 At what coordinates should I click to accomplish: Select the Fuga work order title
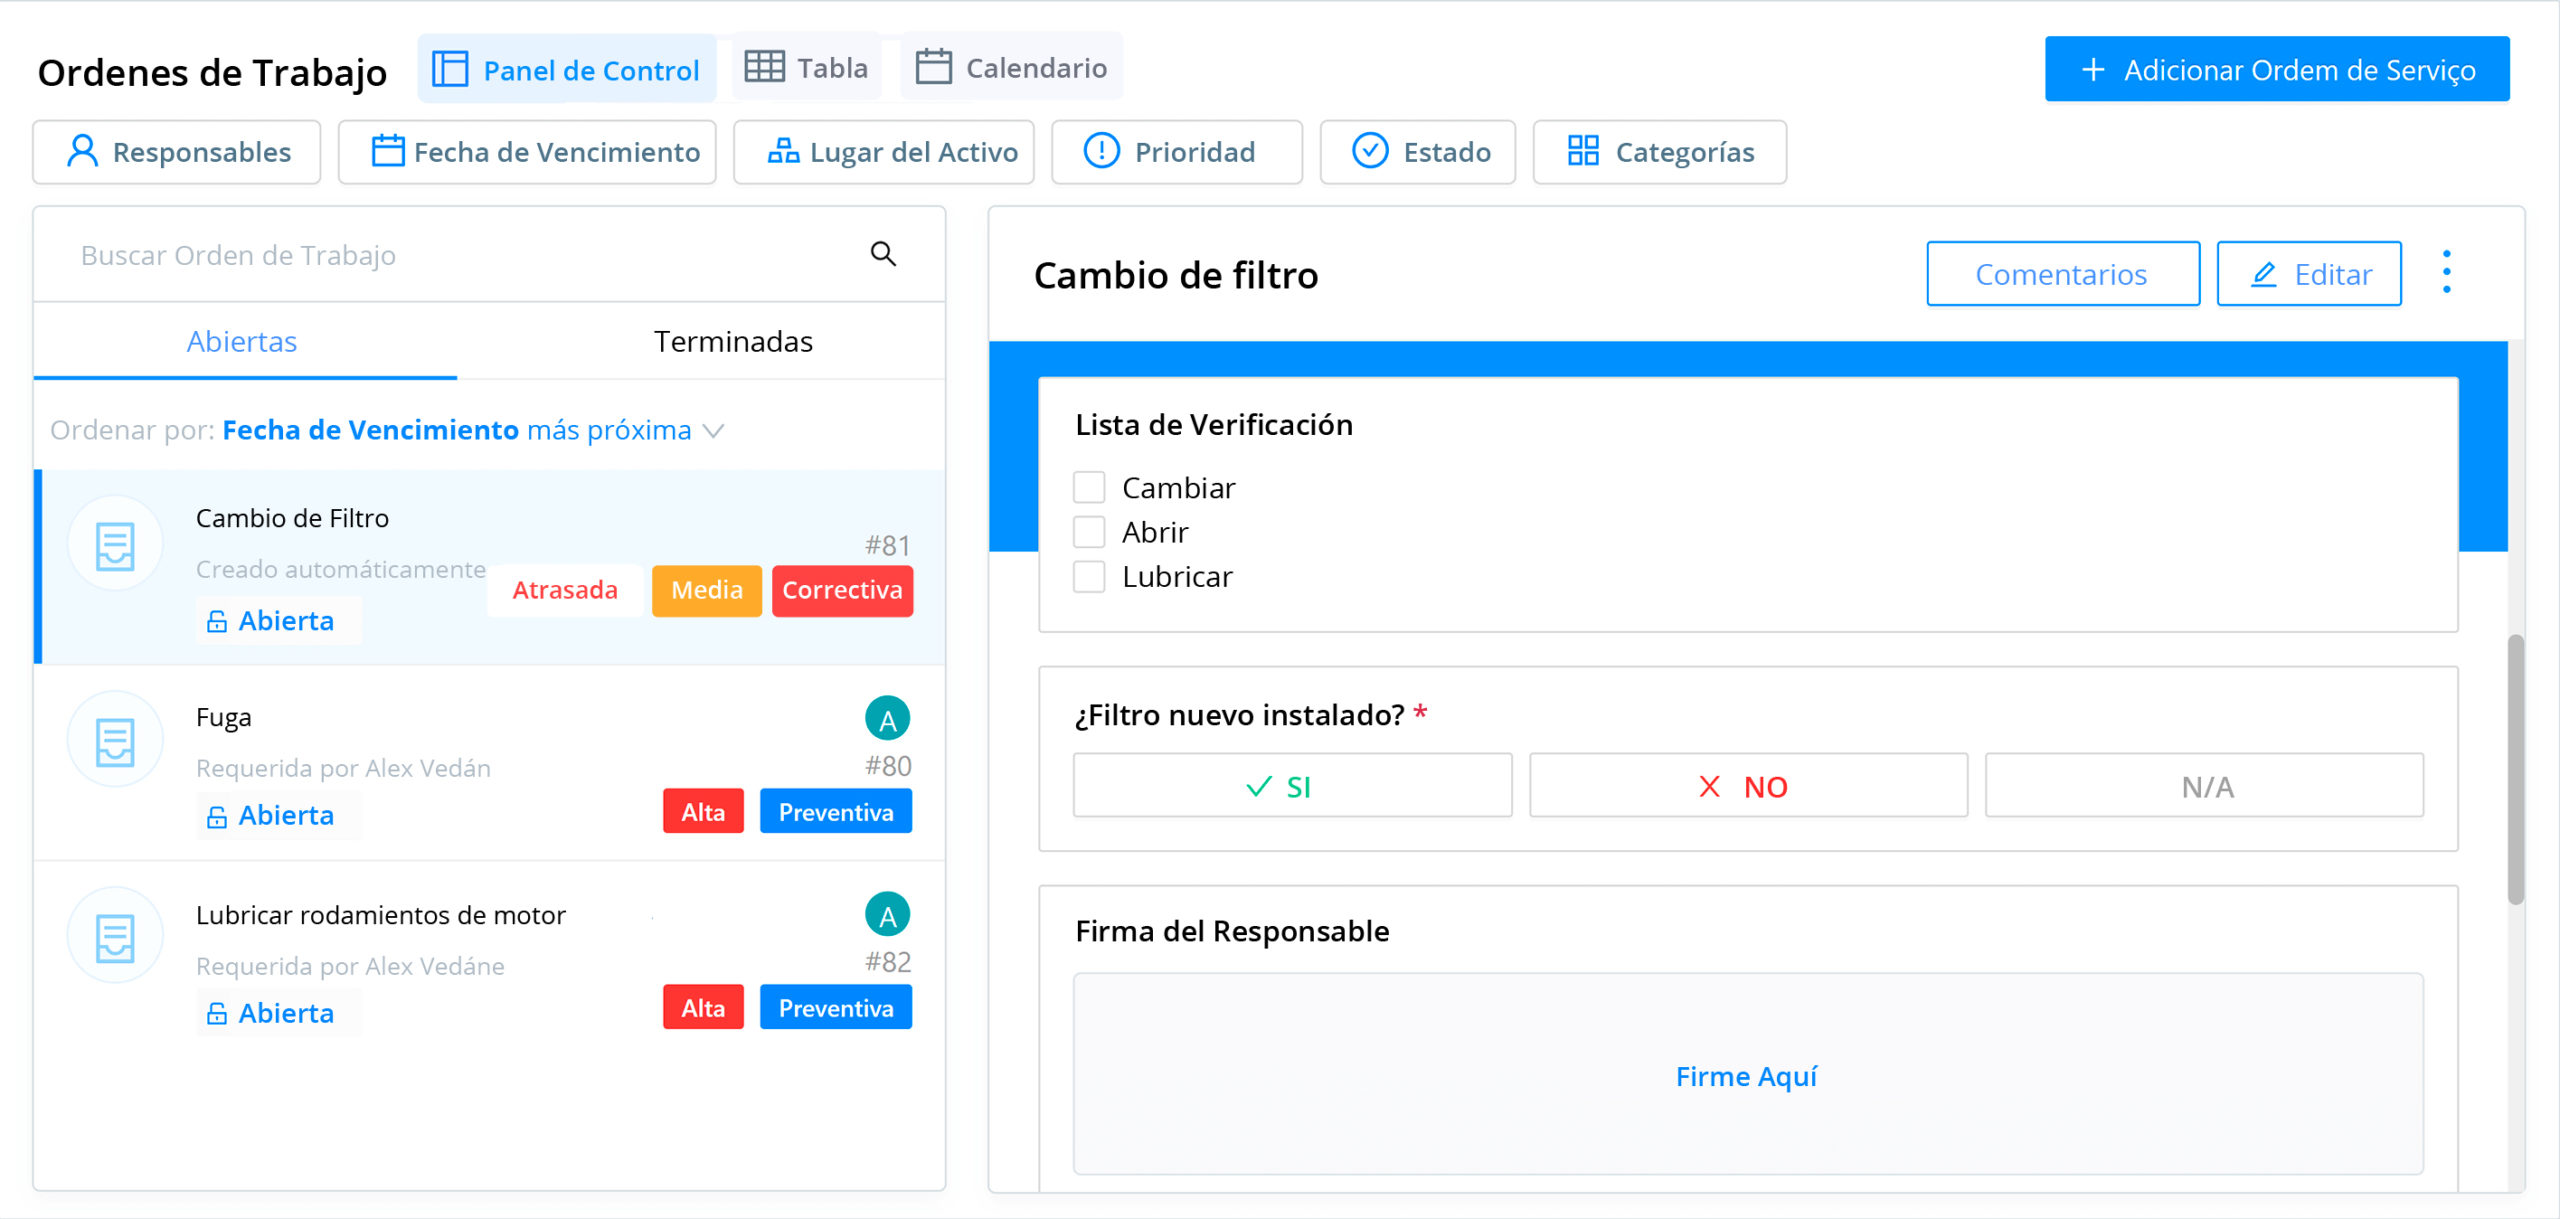[224, 718]
